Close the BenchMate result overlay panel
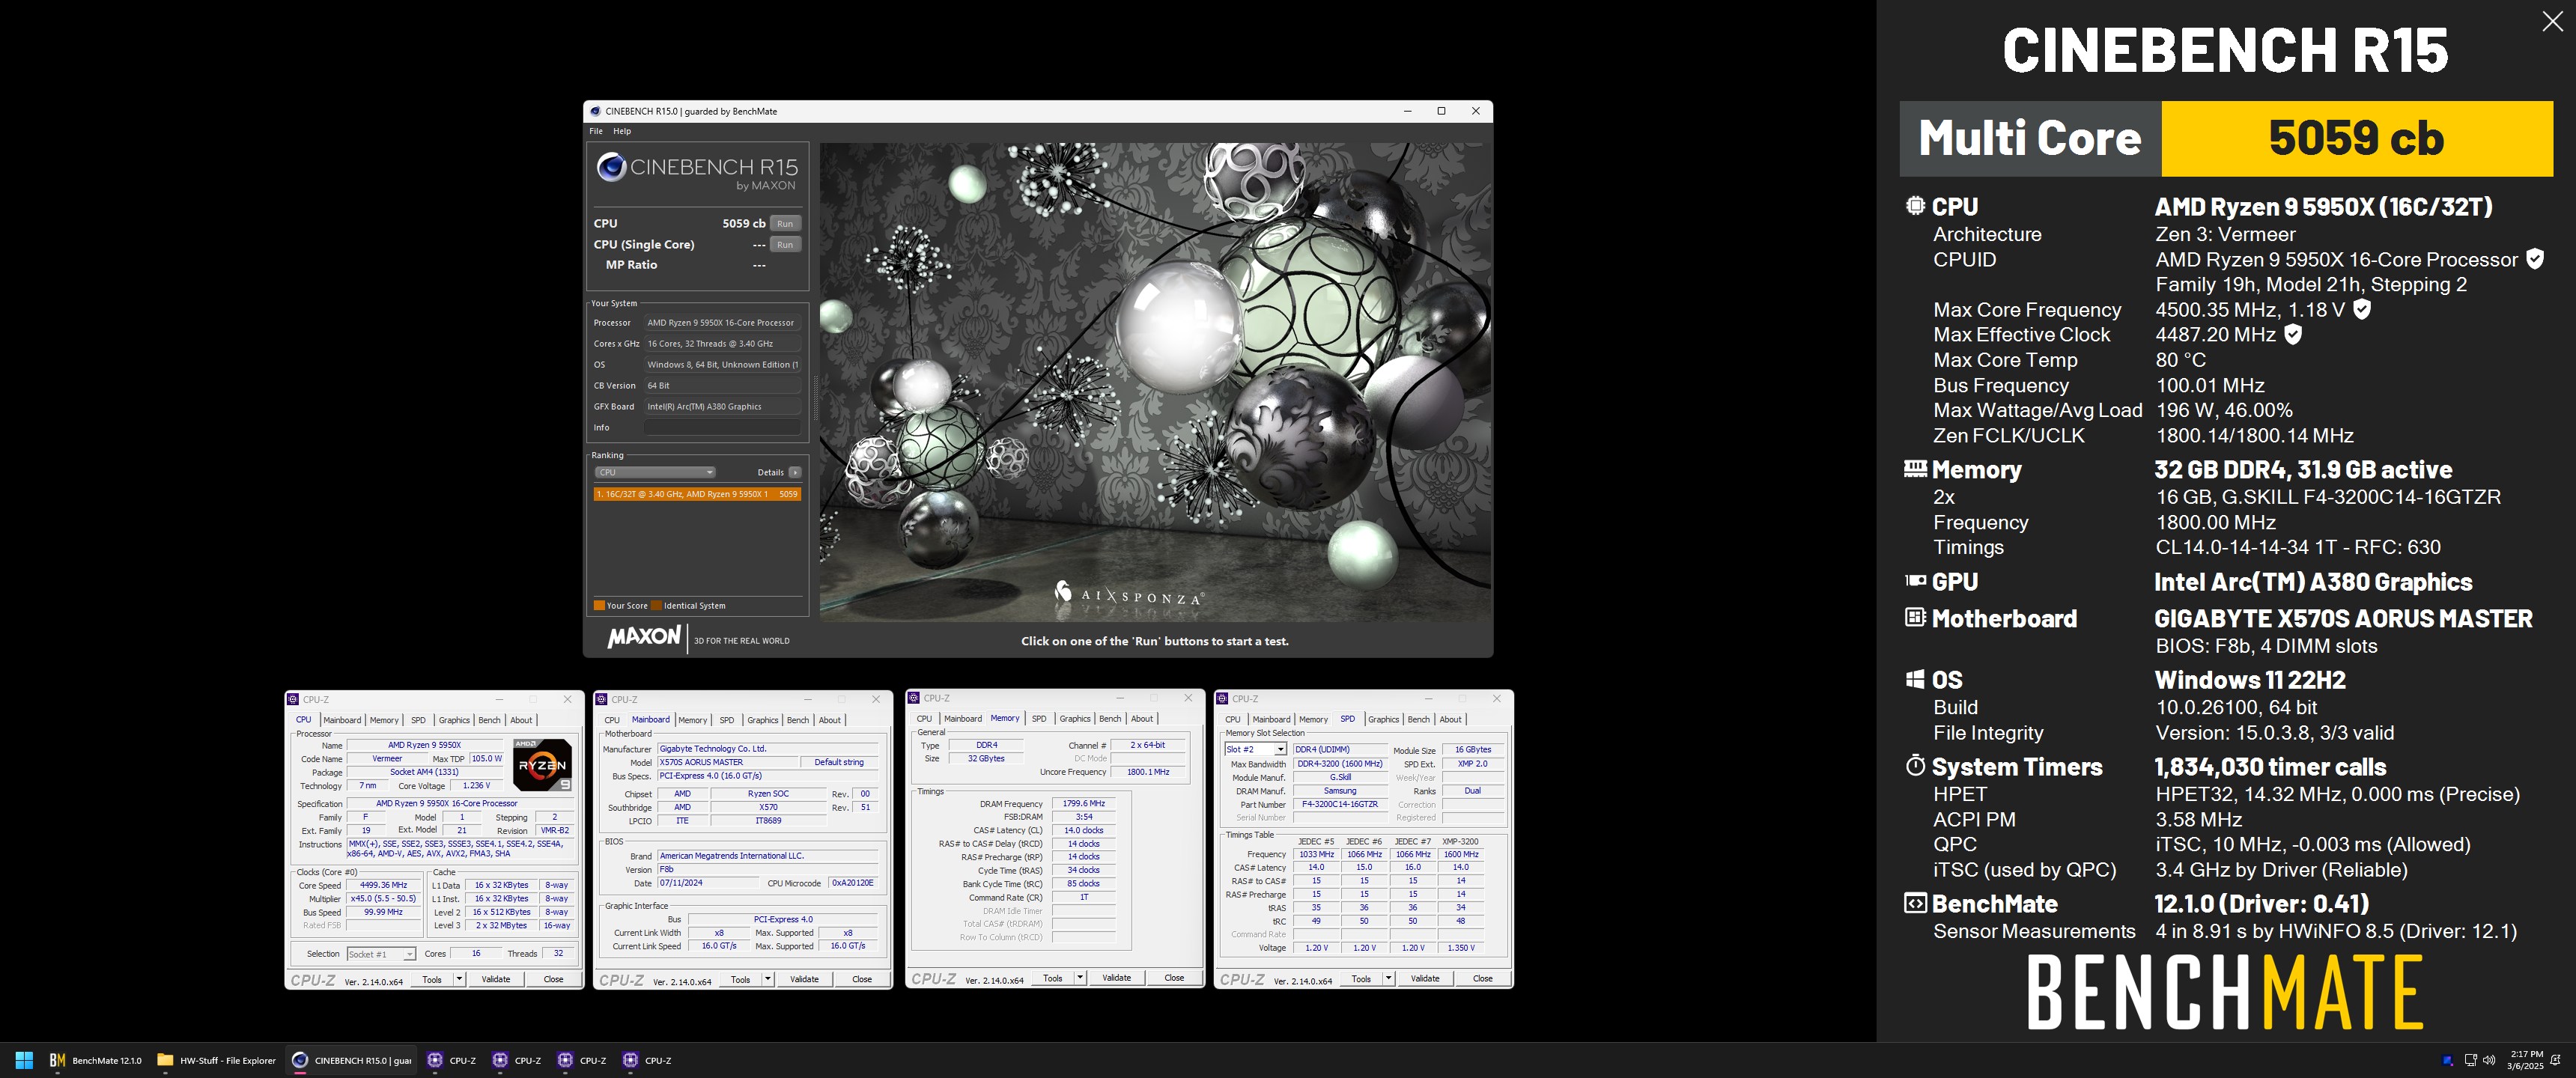This screenshot has width=2576, height=1078. pyautogui.click(x=2552, y=22)
